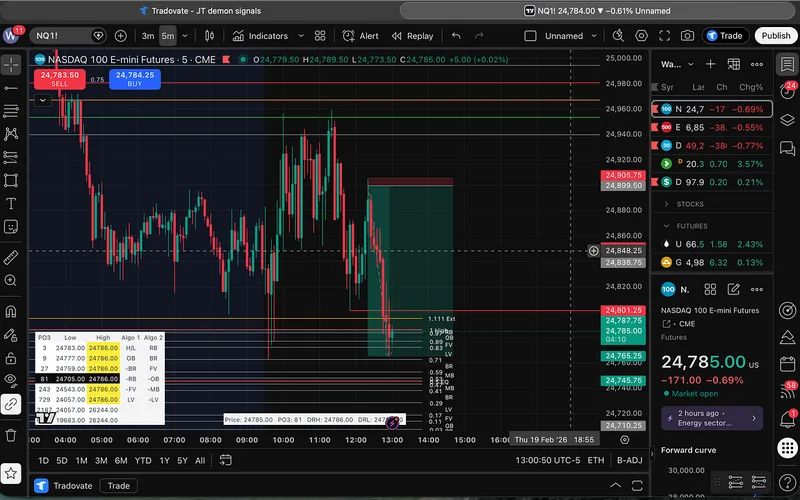Open chart settings hexagon icon

[x=641, y=36]
